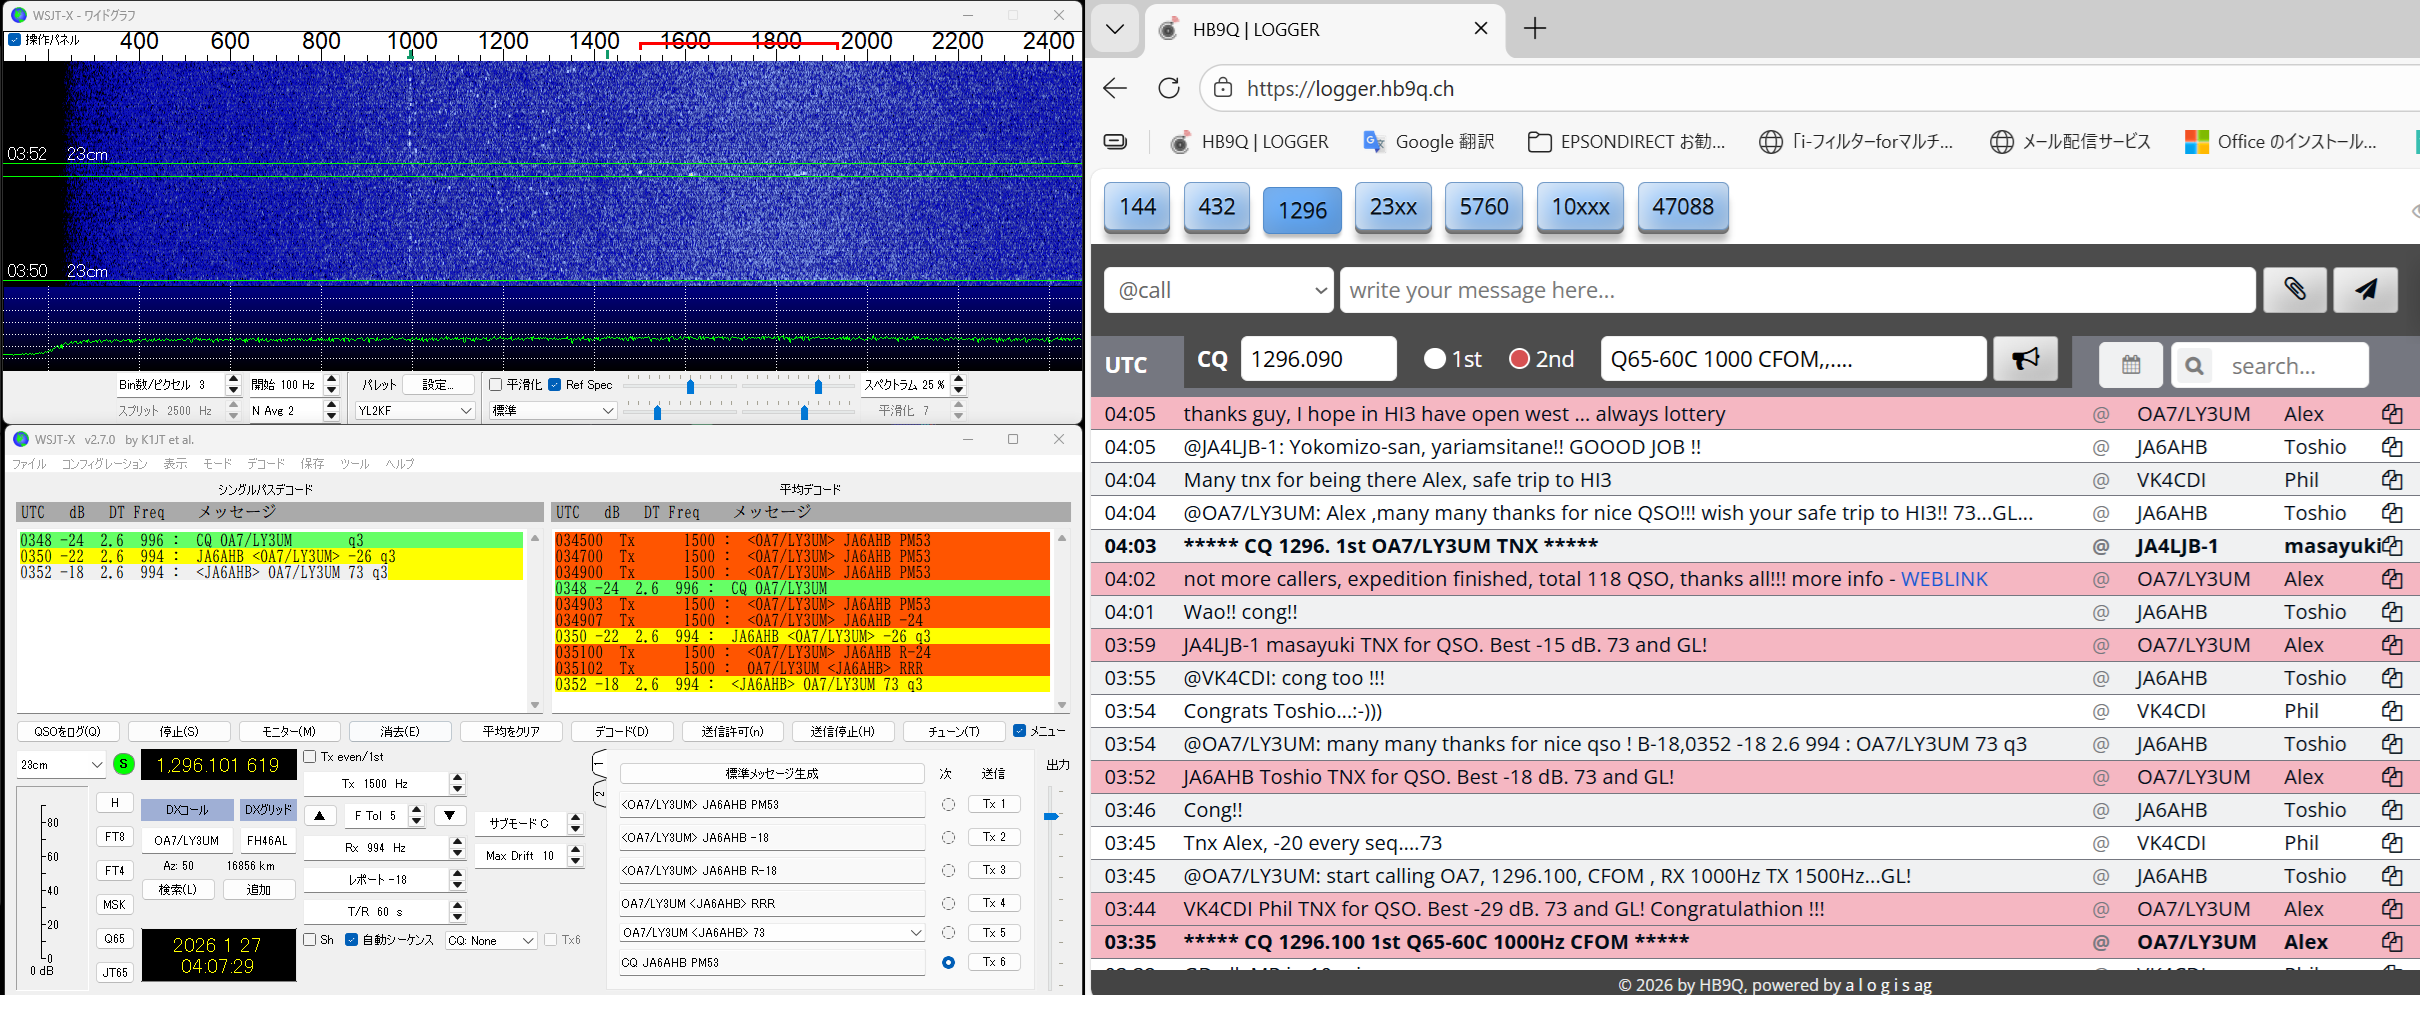Click the megaphone CQ announce icon
Screen dimensions: 2420x1010
pyautogui.click(x=2025, y=359)
